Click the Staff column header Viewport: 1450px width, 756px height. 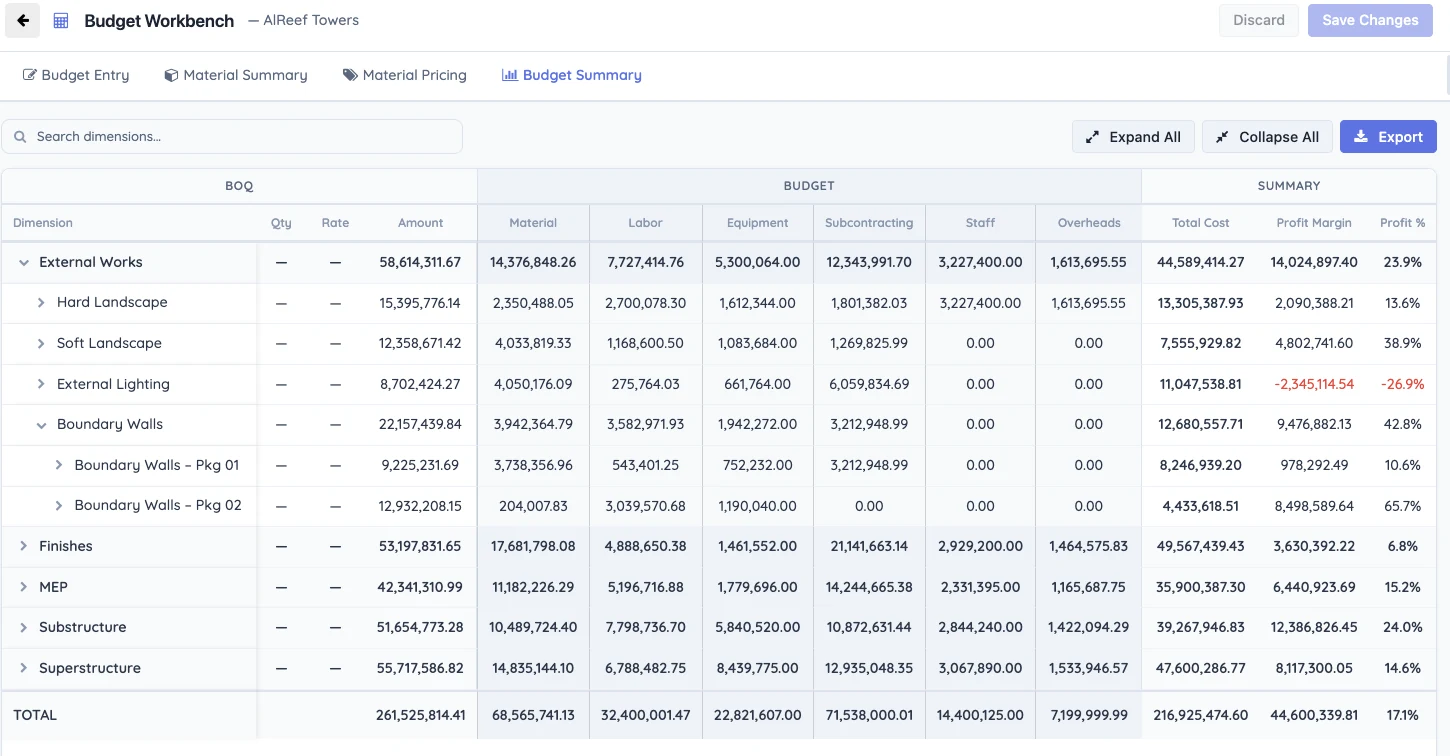tap(981, 223)
